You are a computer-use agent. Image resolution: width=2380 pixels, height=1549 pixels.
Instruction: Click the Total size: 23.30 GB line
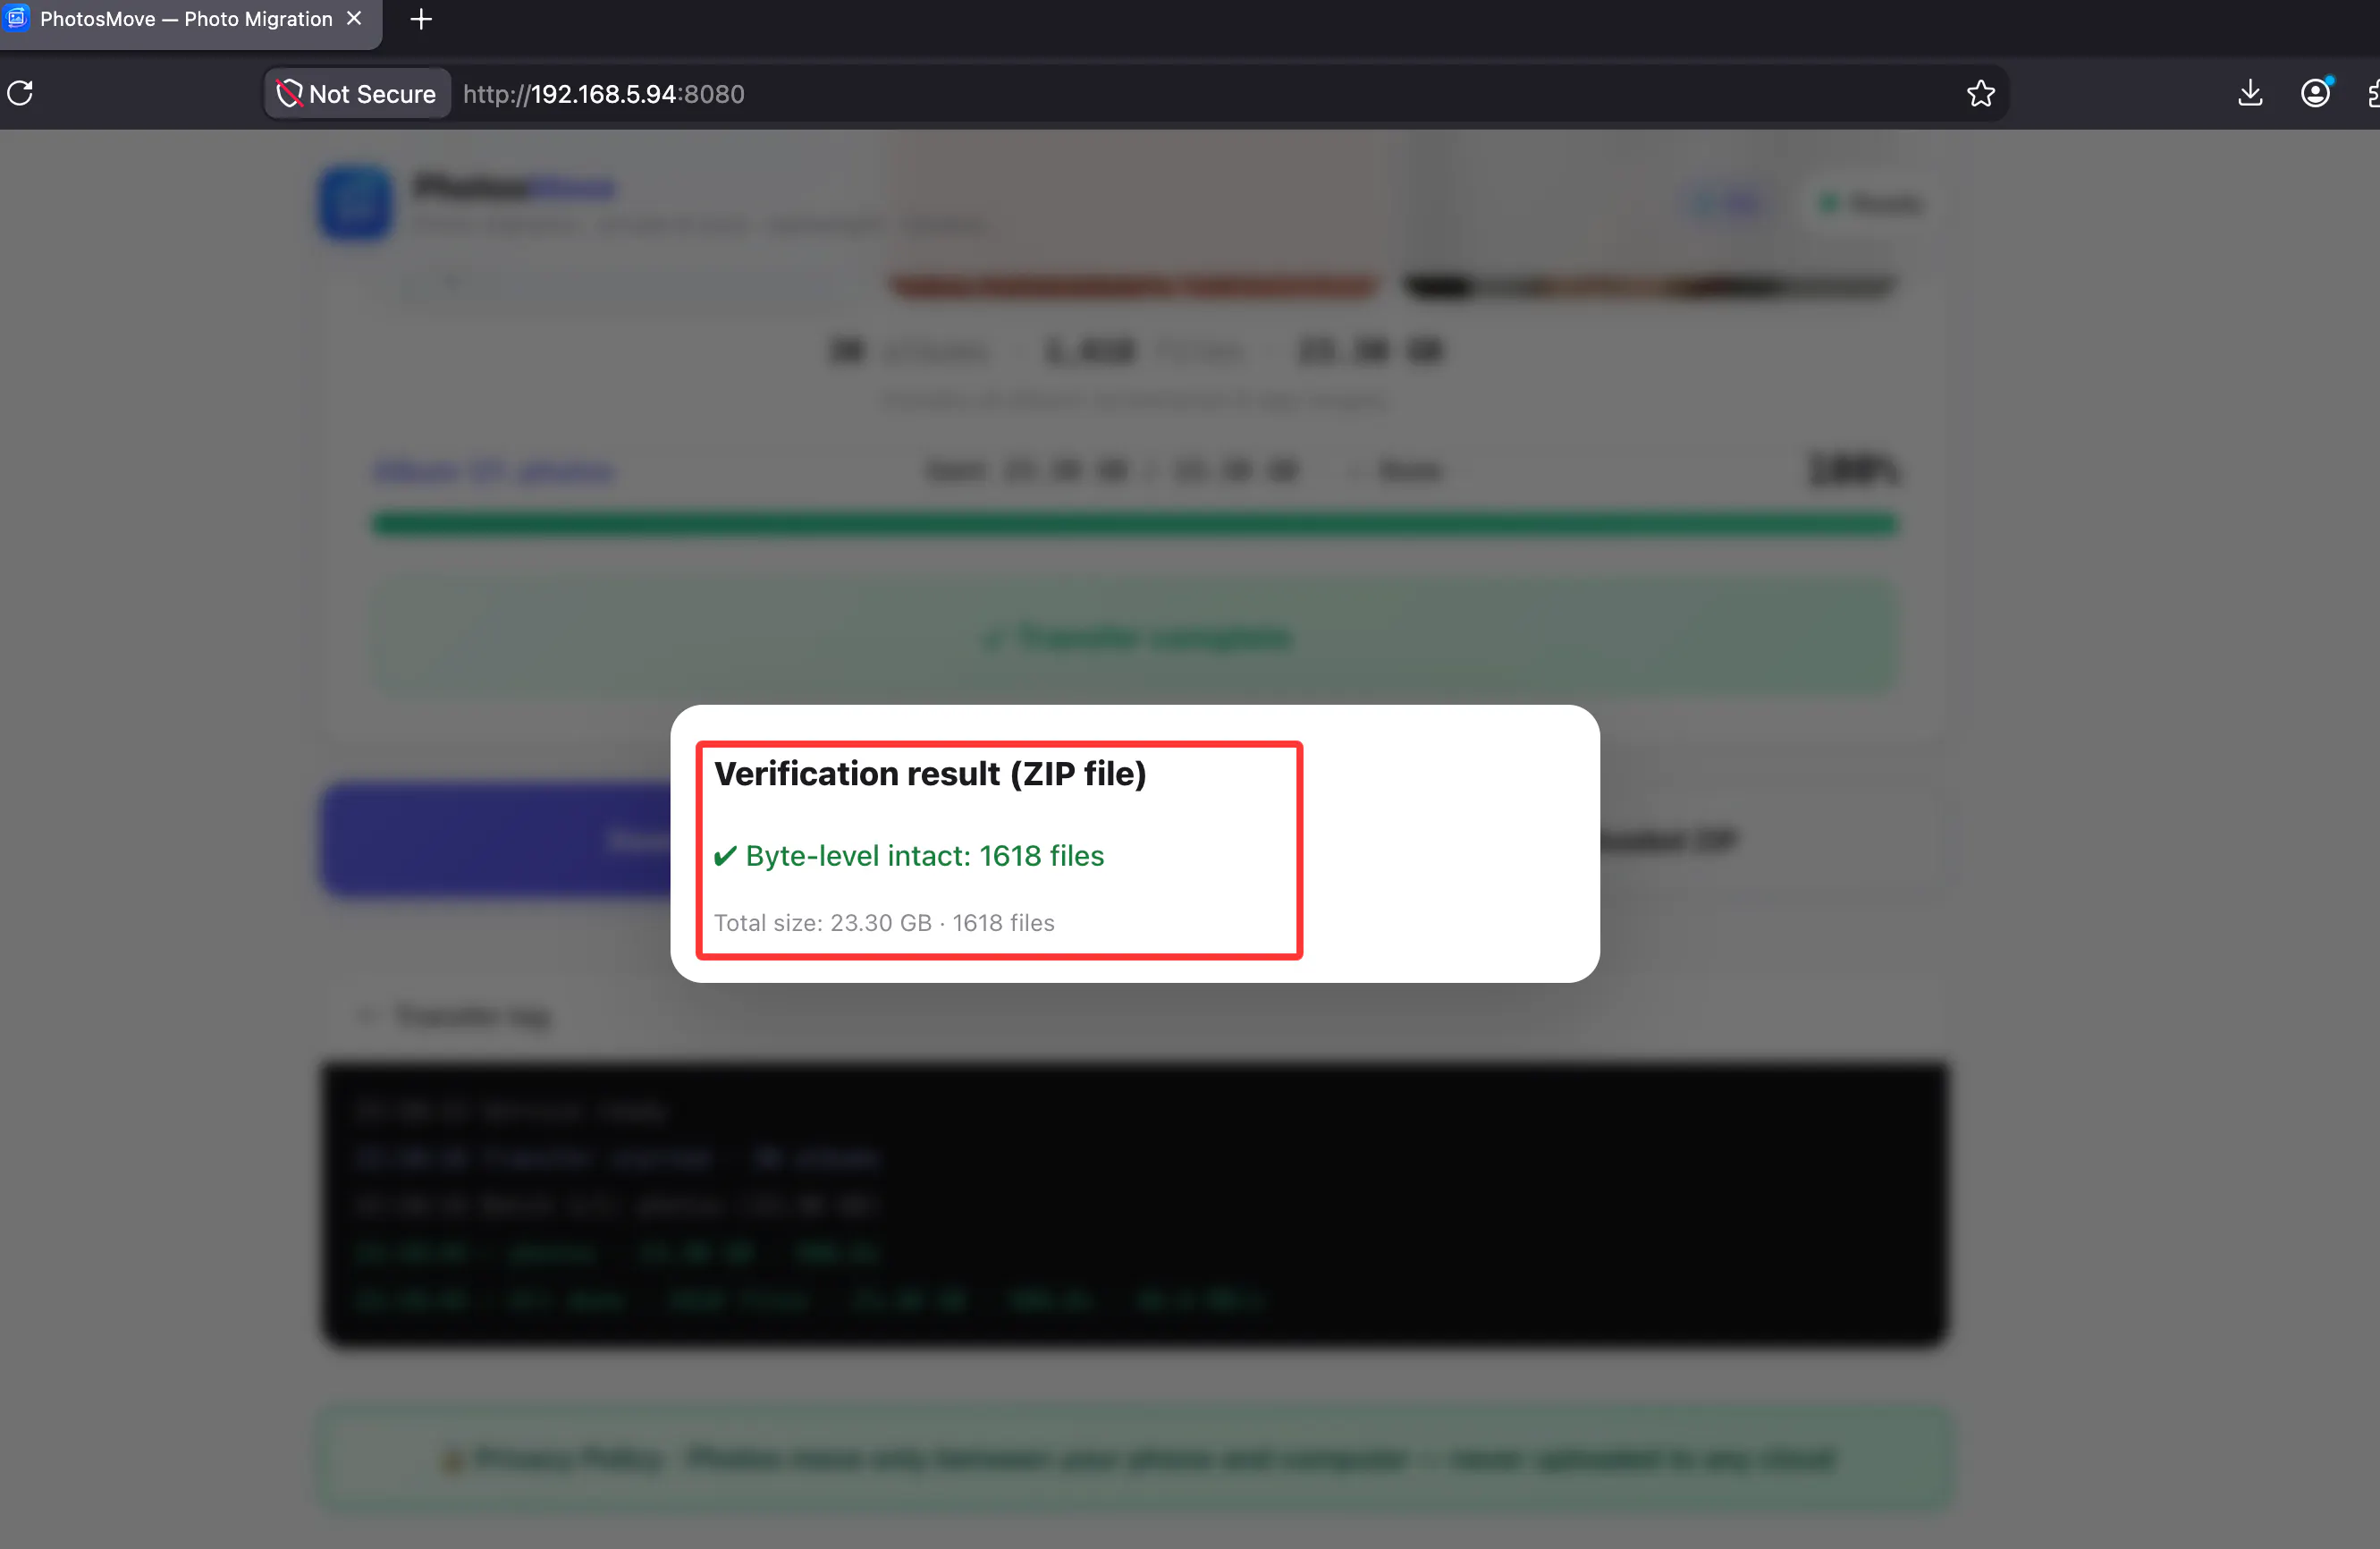pyautogui.click(x=884, y=922)
